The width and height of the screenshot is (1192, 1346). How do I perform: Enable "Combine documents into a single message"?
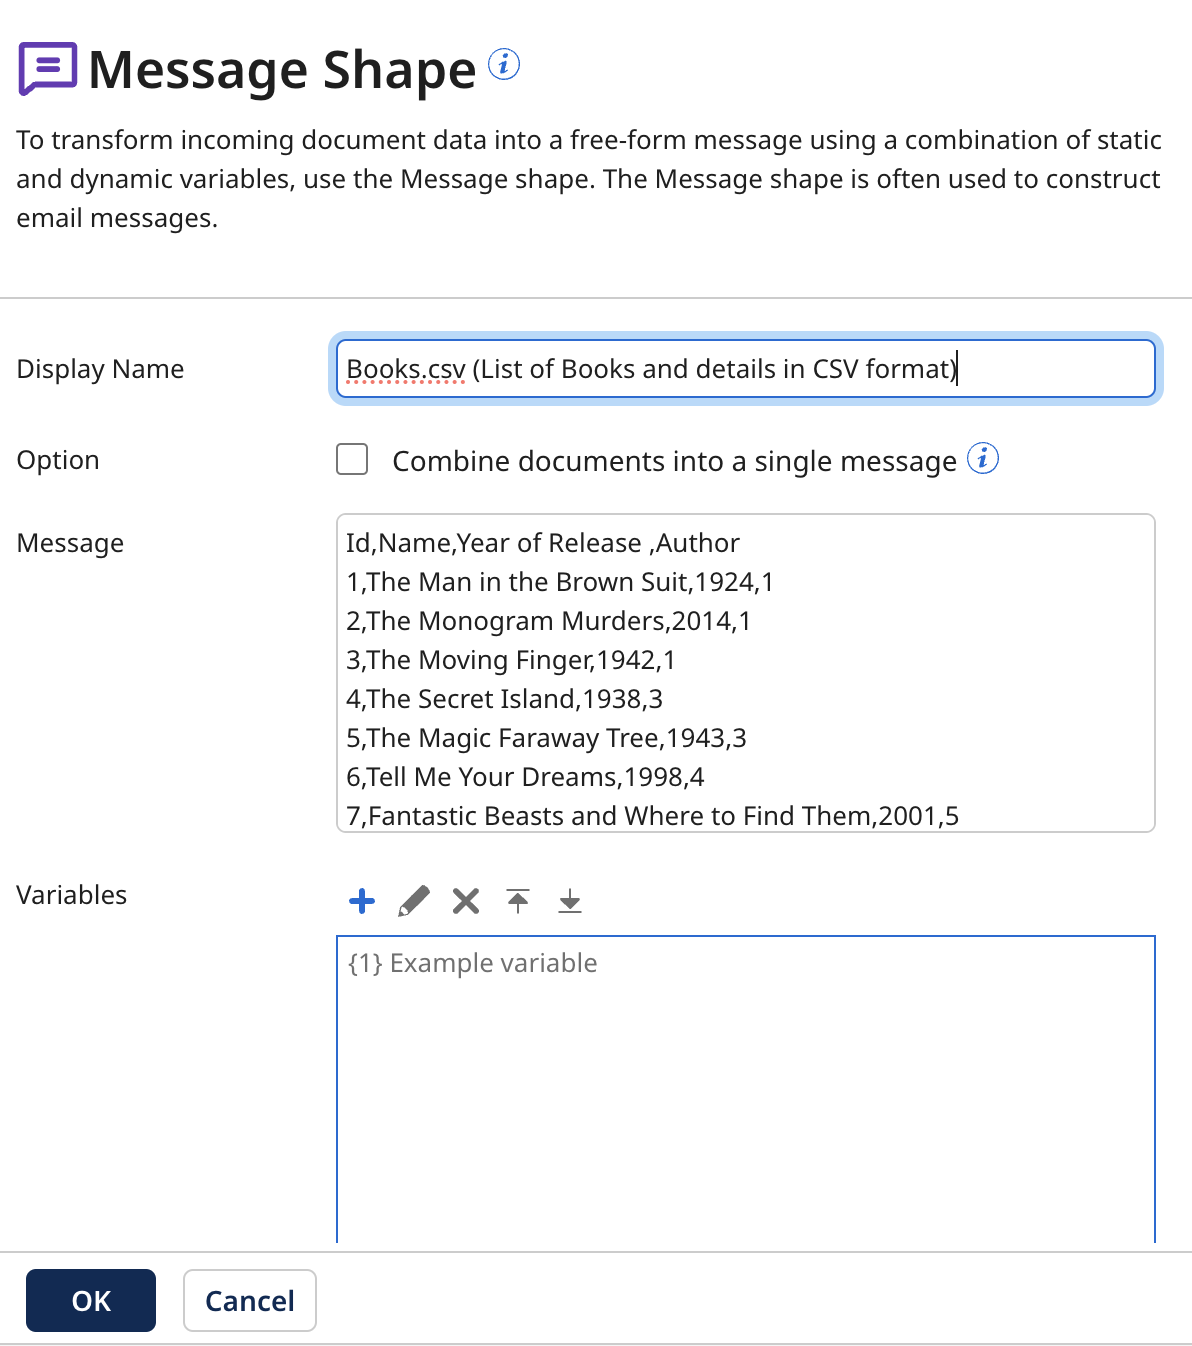point(352,459)
